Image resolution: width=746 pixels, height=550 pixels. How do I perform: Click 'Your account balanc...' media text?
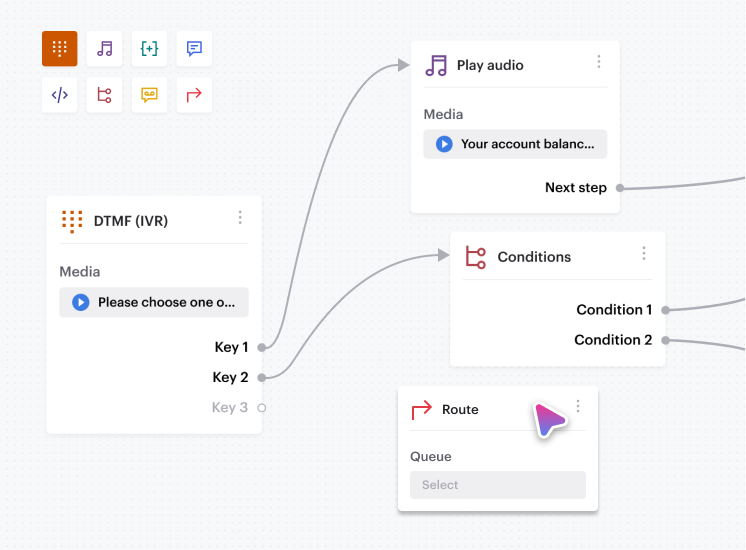(x=528, y=144)
